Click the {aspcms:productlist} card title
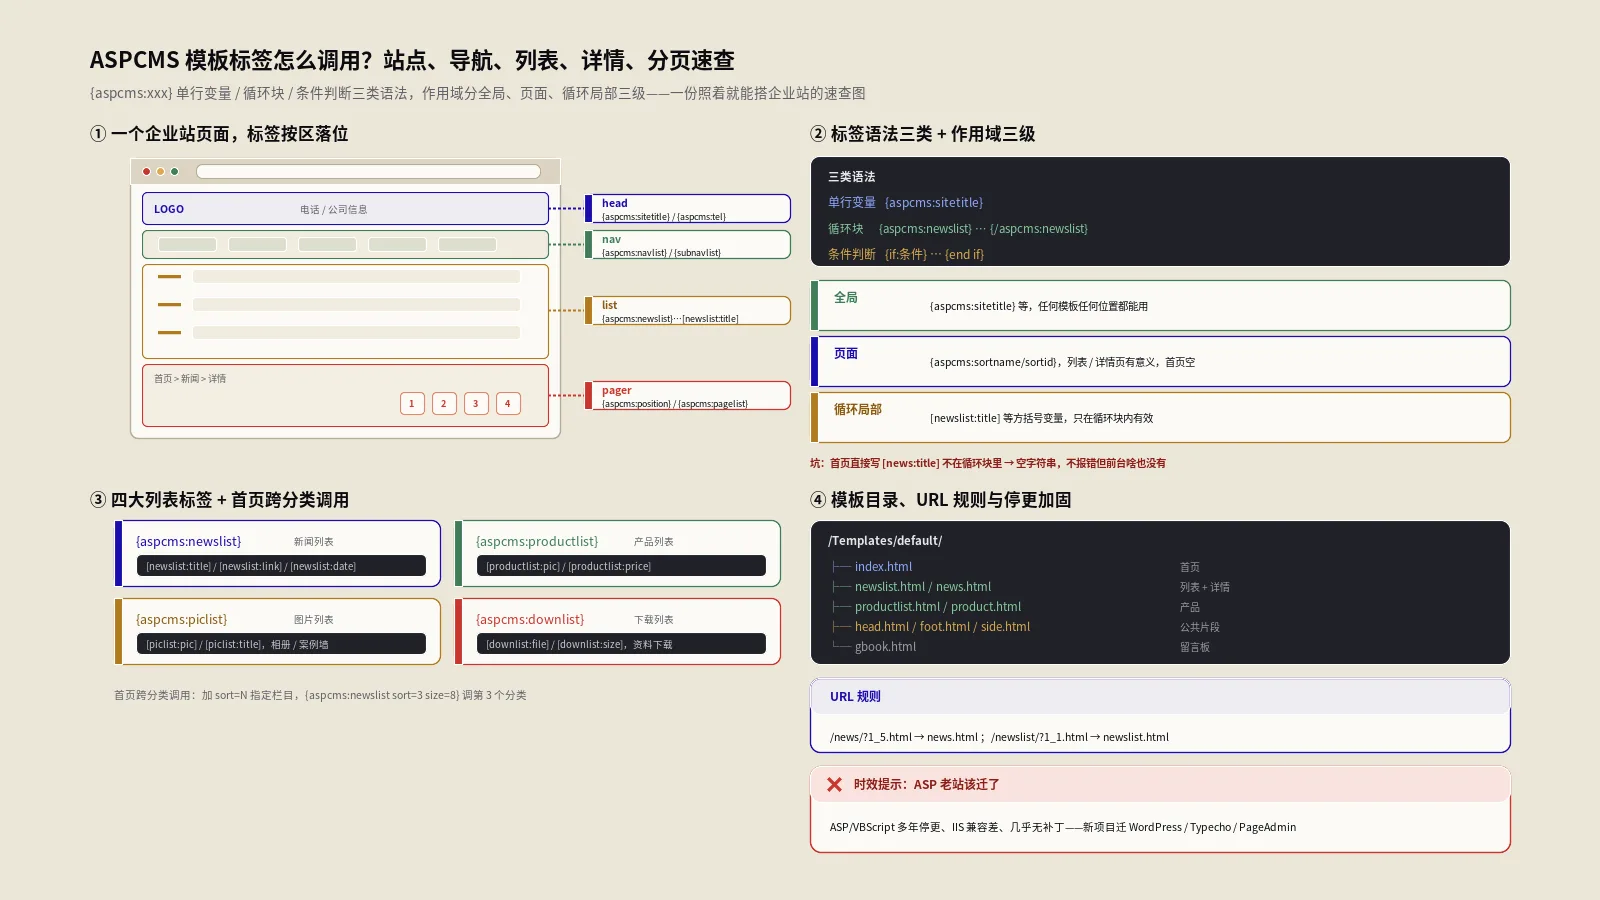Viewport: 1600px width, 900px height. coord(537,542)
